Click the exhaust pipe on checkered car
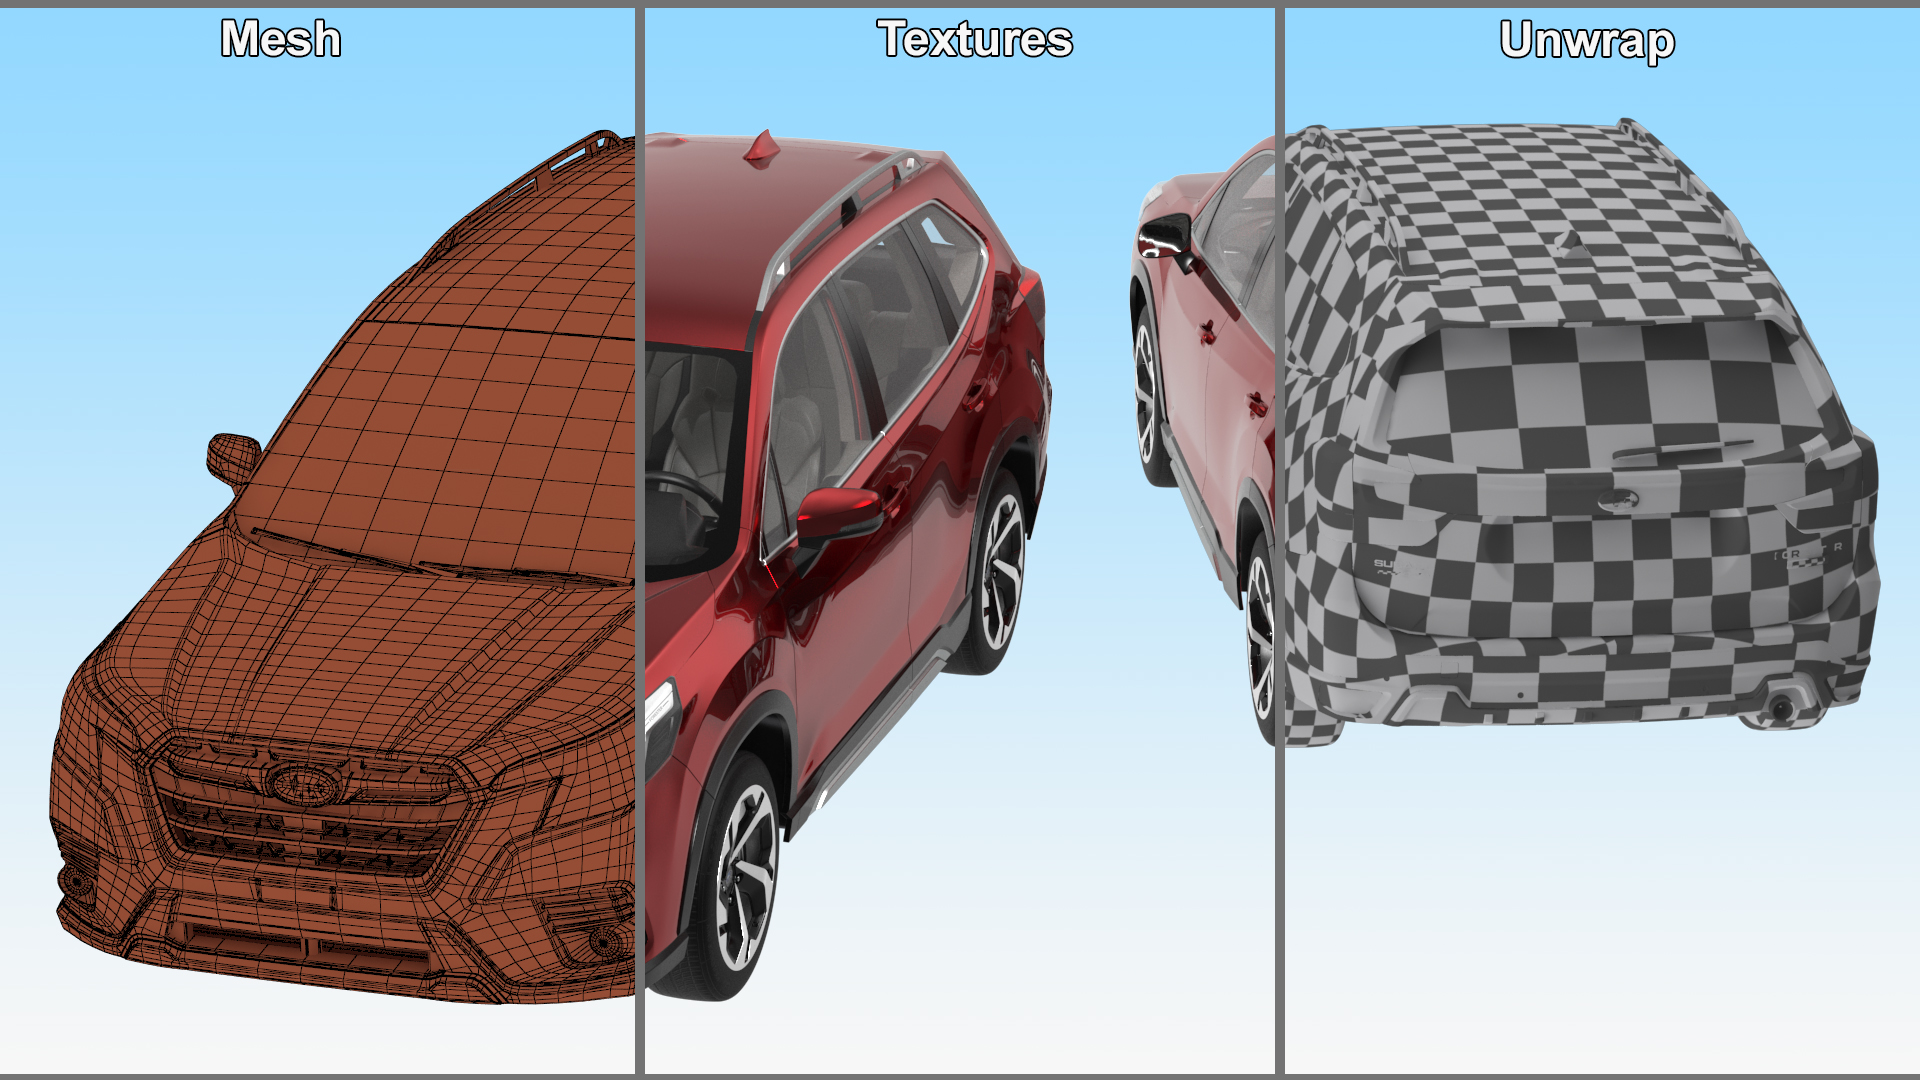The image size is (1920, 1080). pyautogui.click(x=1781, y=708)
